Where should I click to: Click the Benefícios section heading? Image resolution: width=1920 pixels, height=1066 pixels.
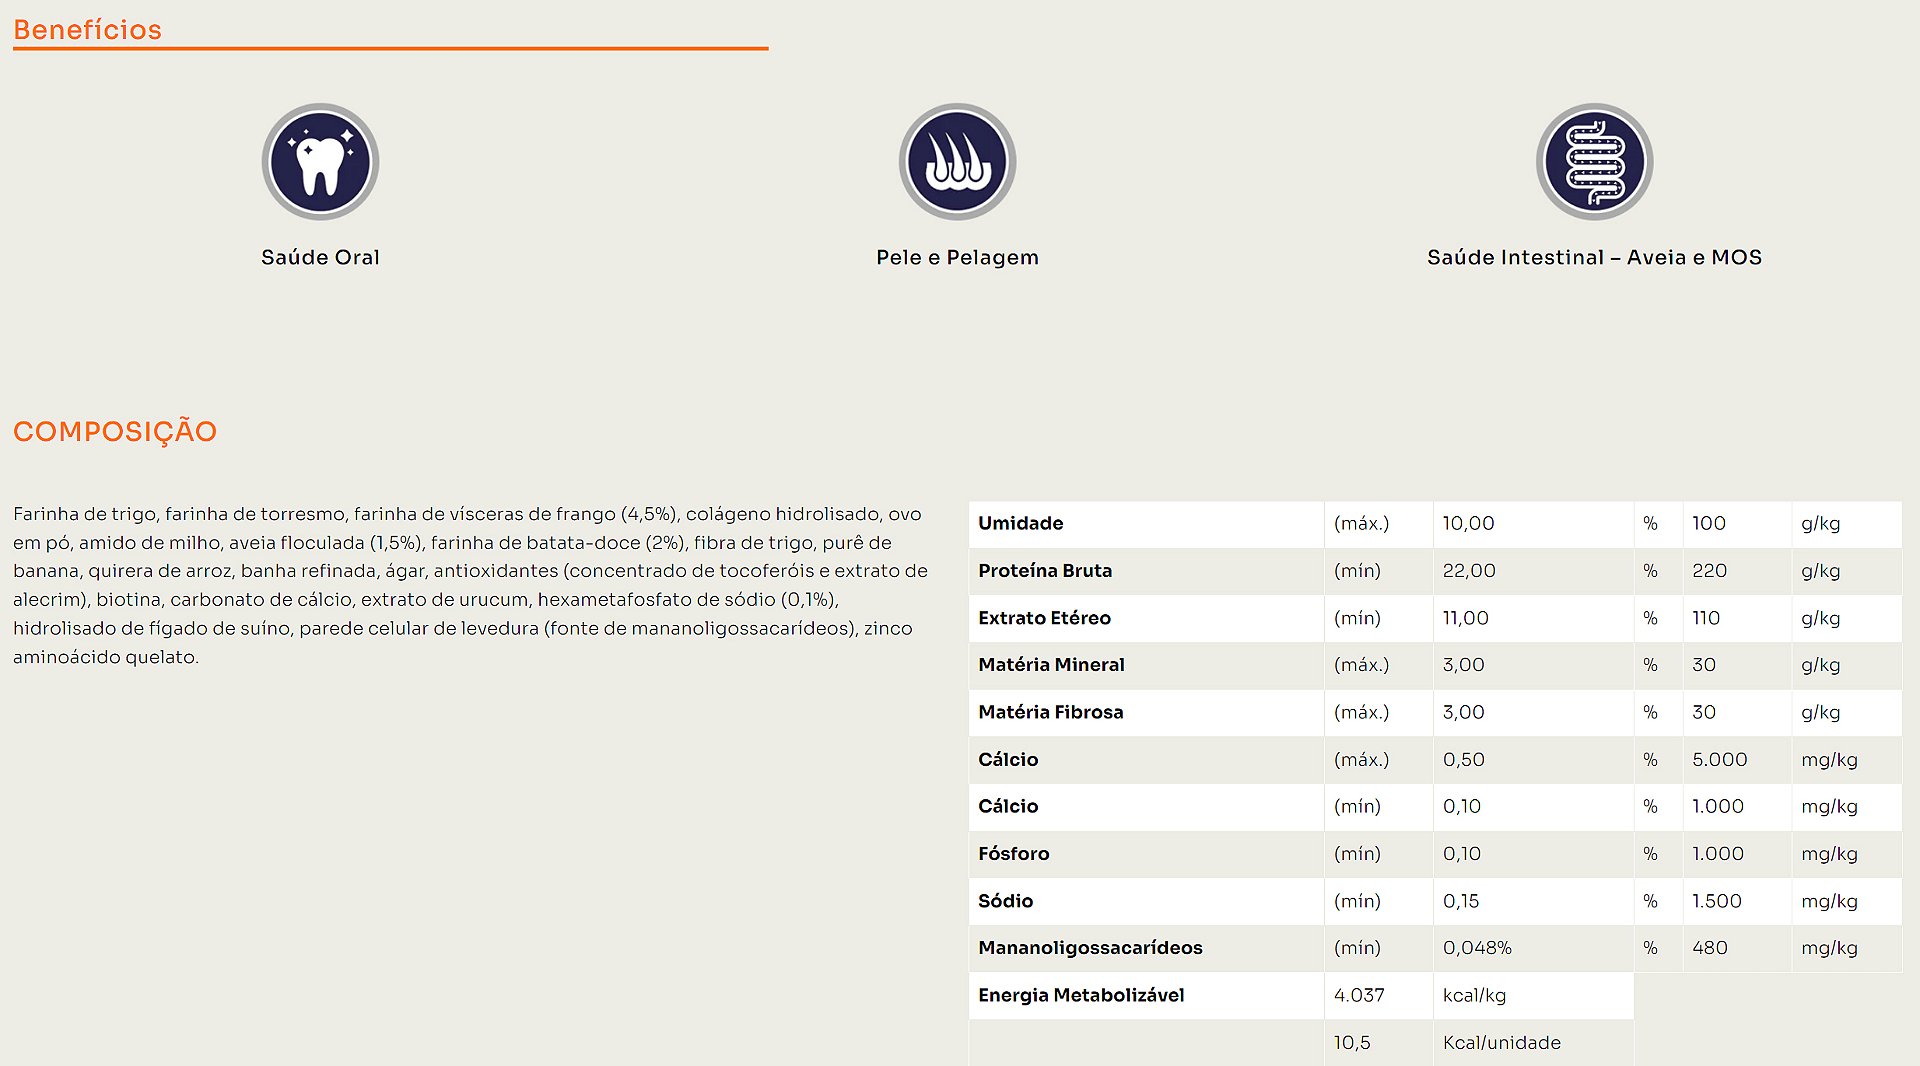coord(88,30)
